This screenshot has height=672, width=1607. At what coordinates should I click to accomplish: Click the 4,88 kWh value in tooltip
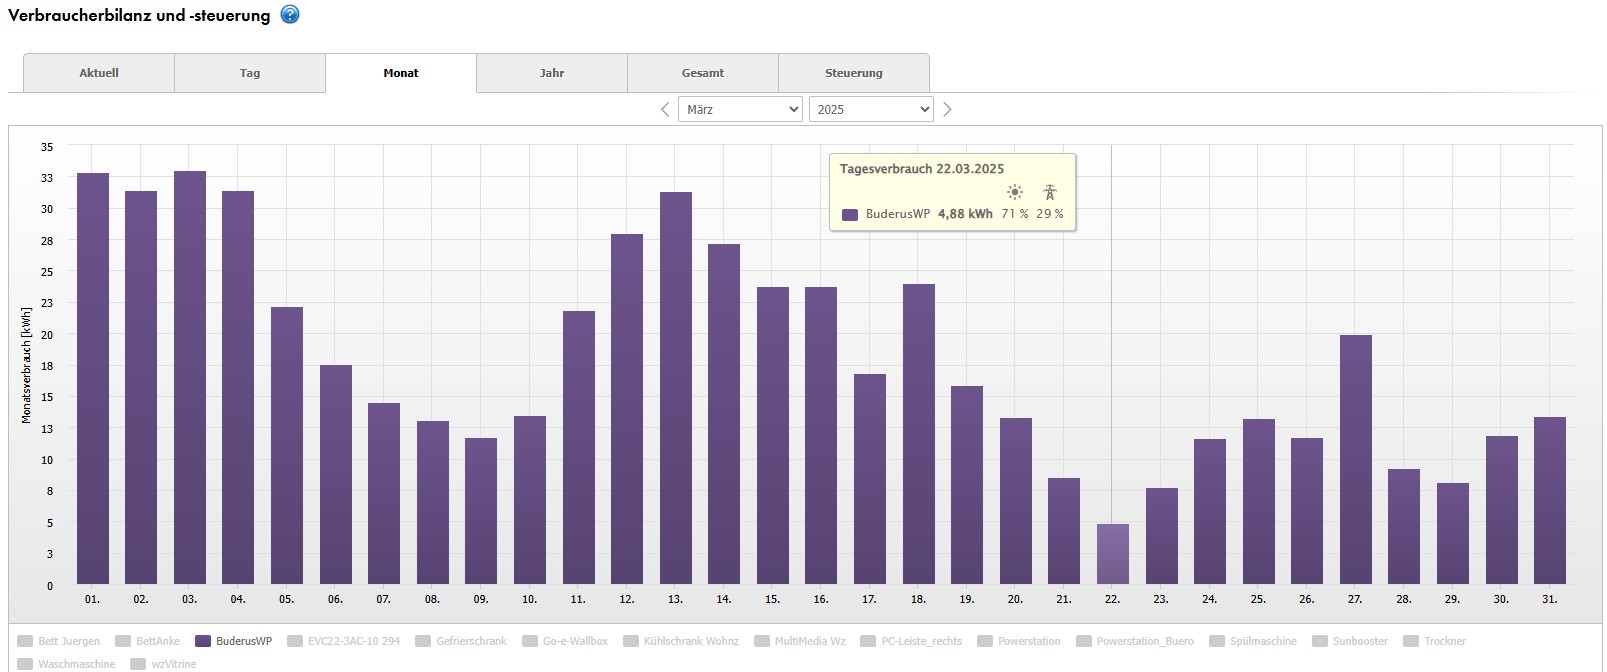[x=965, y=214]
